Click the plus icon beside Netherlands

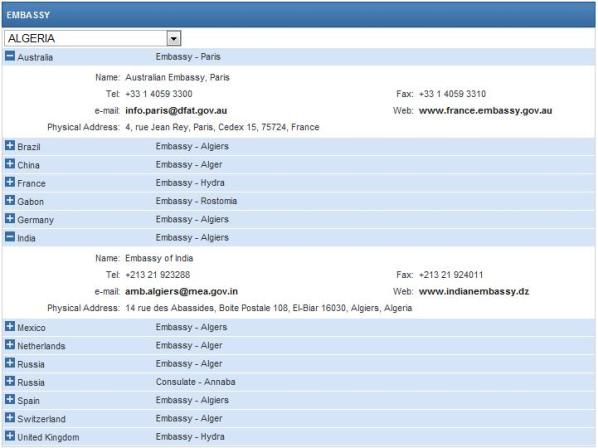pos(10,345)
